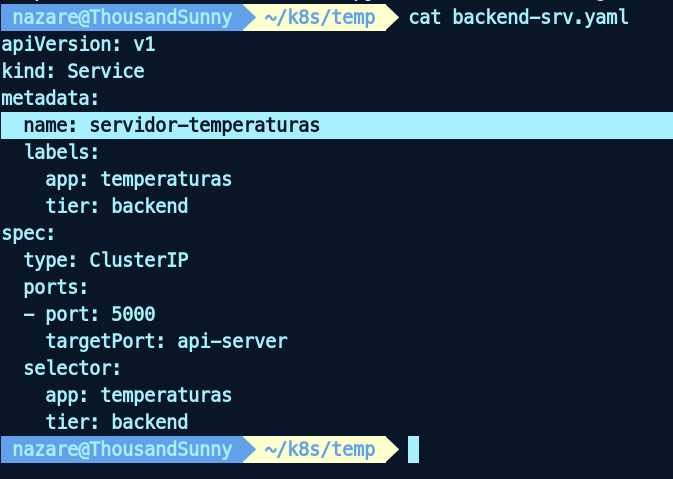Click the targetPort: api-server line
The height and width of the screenshot is (479, 673).
(x=166, y=342)
